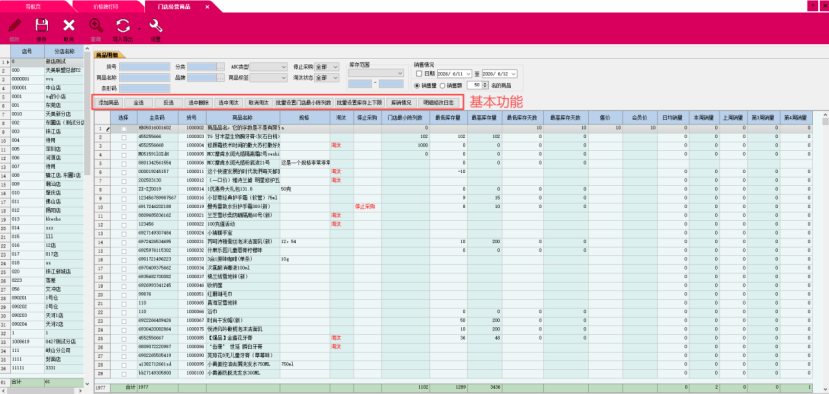Open the 库存范围 dropdown
Image resolution: width=829 pixels, height=394 pixels.
(x=376, y=73)
